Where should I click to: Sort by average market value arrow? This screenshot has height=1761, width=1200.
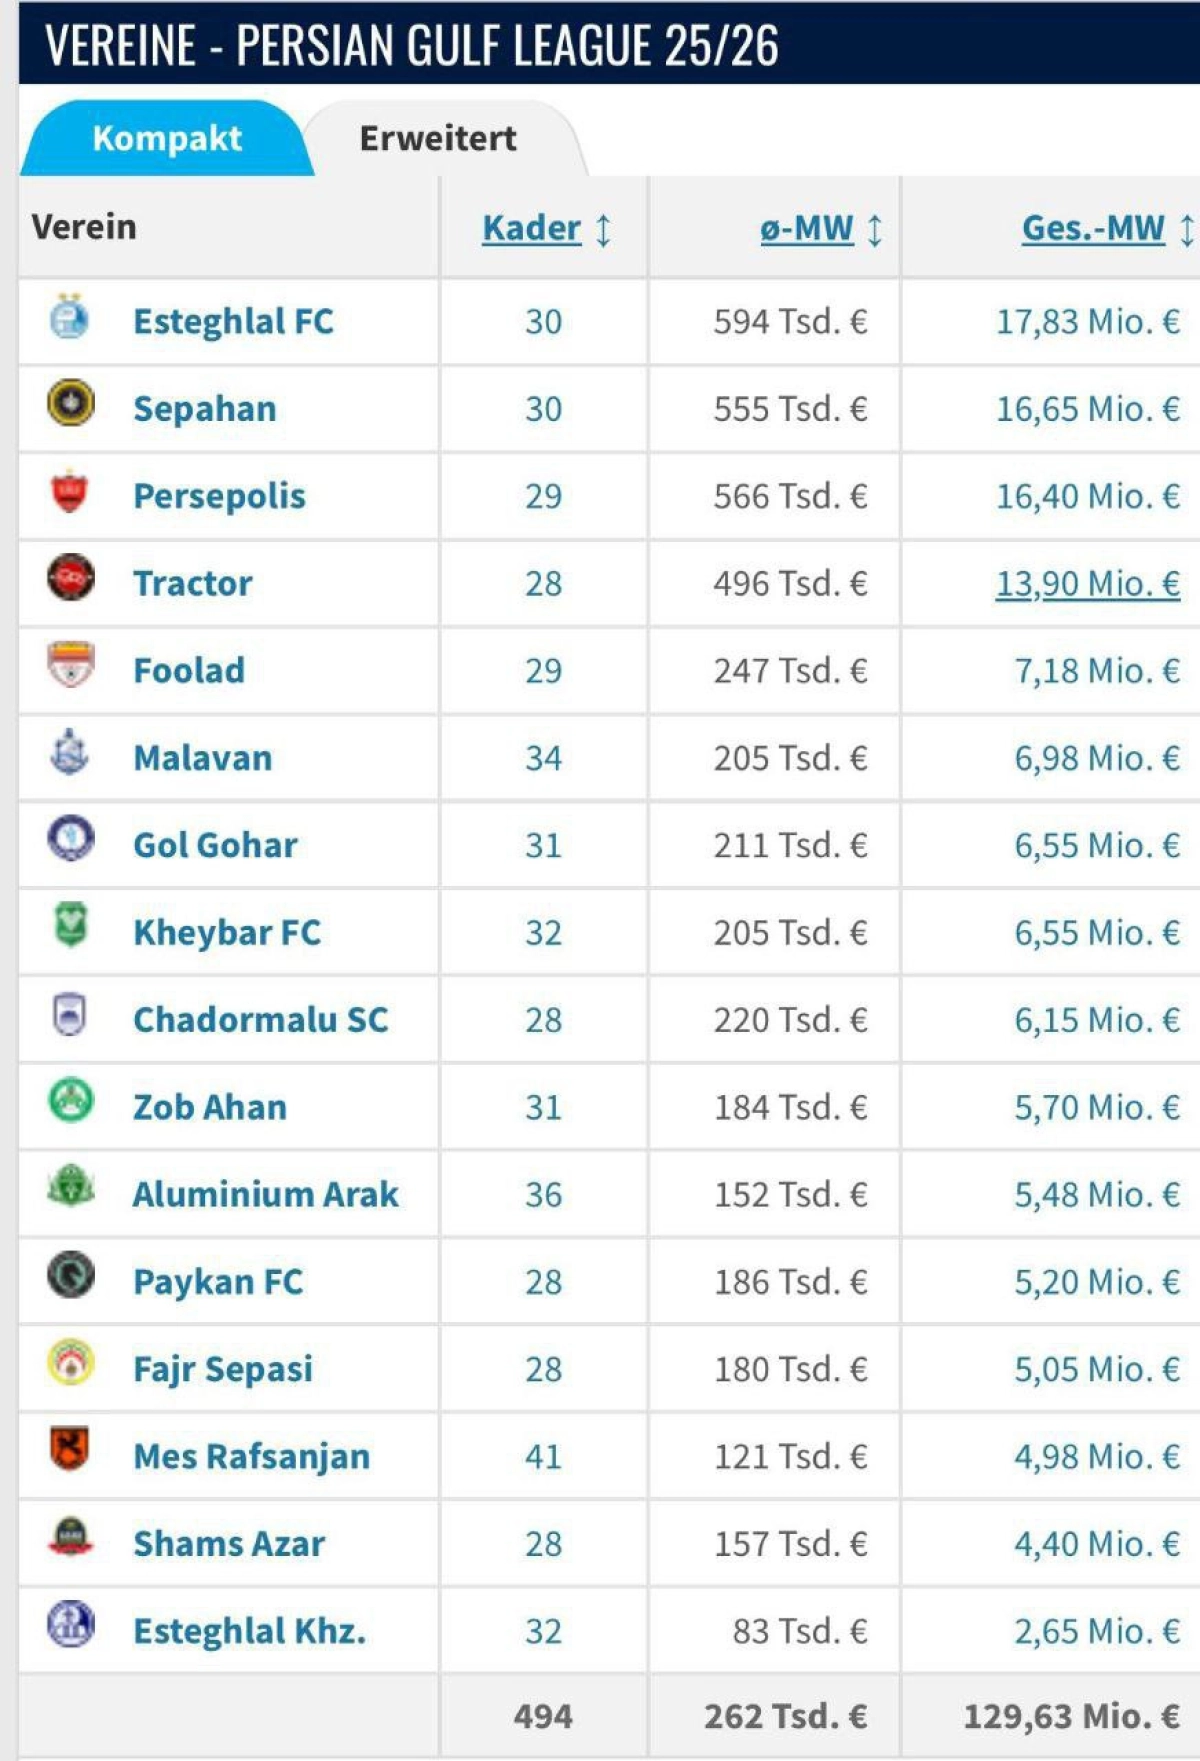pyautogui.click(x=875, y=230)
